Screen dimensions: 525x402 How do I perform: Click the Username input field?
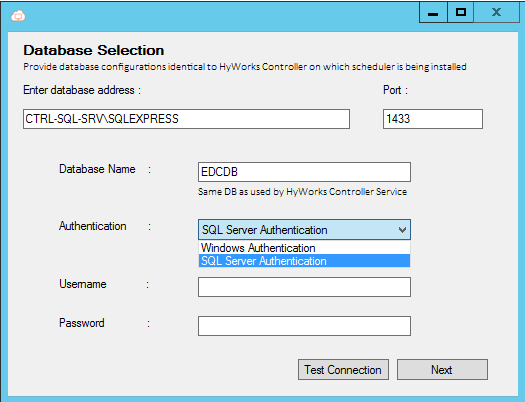tap(304, 287)
